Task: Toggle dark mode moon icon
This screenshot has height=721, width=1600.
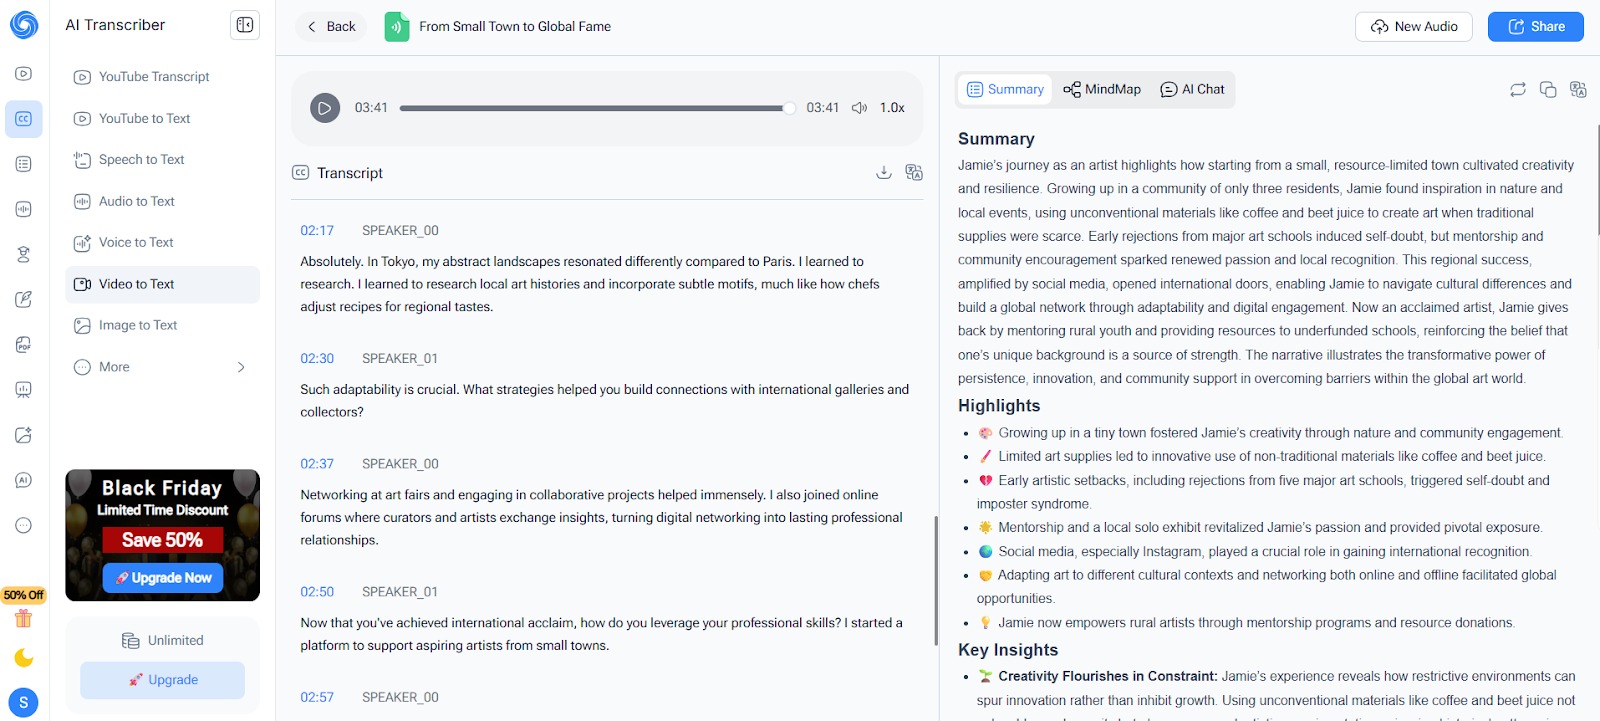Action: [24, 657]
